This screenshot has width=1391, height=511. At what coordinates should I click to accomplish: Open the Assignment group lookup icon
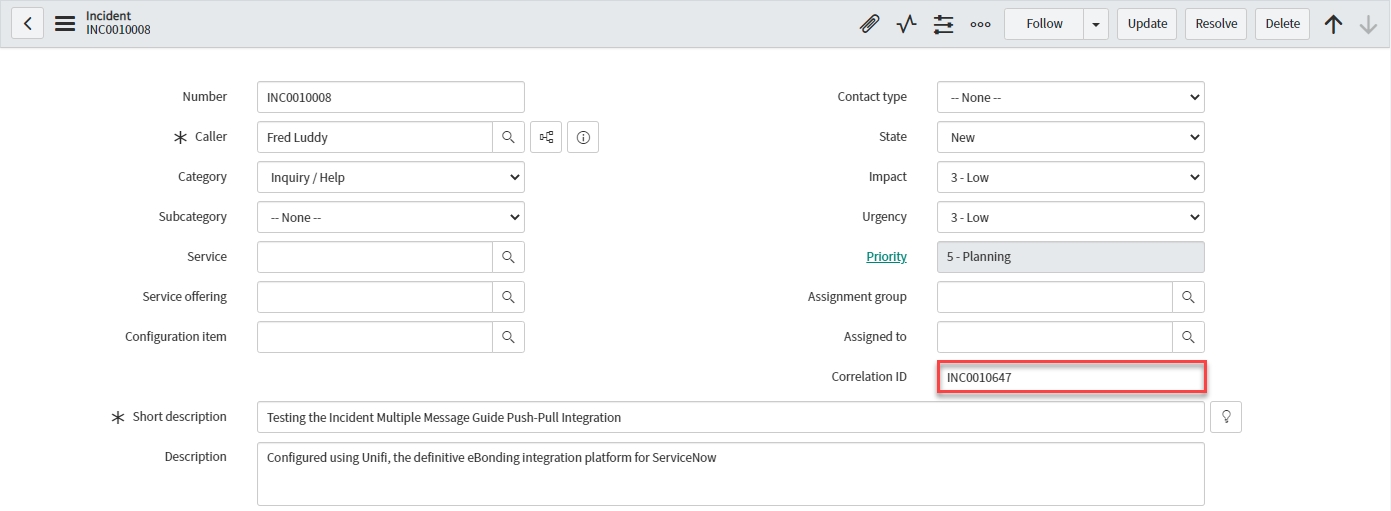[x=1188, y=297]
